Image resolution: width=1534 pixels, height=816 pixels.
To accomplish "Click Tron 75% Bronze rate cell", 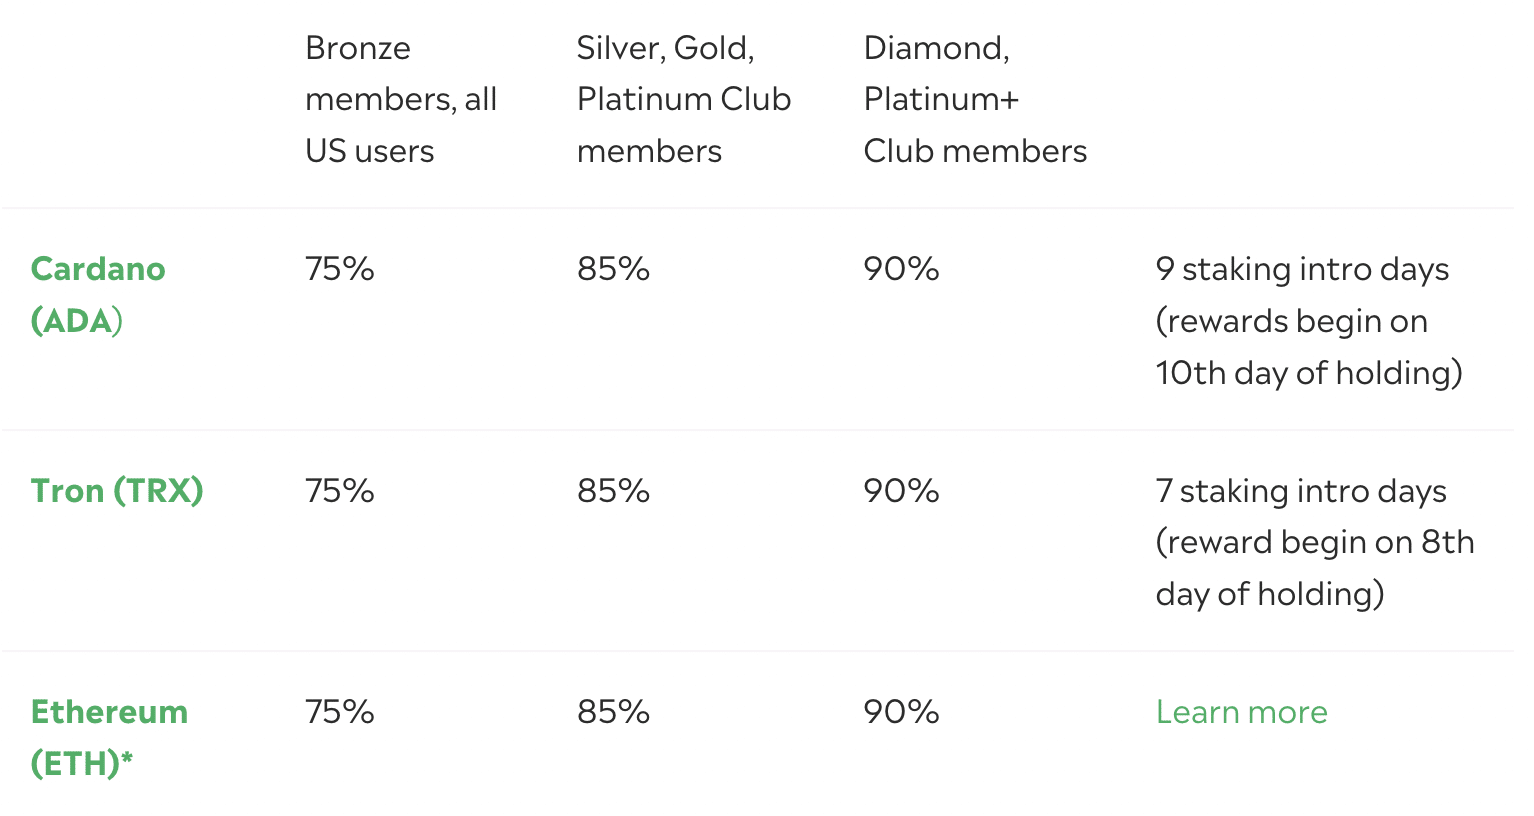I will tap(340, 490).
